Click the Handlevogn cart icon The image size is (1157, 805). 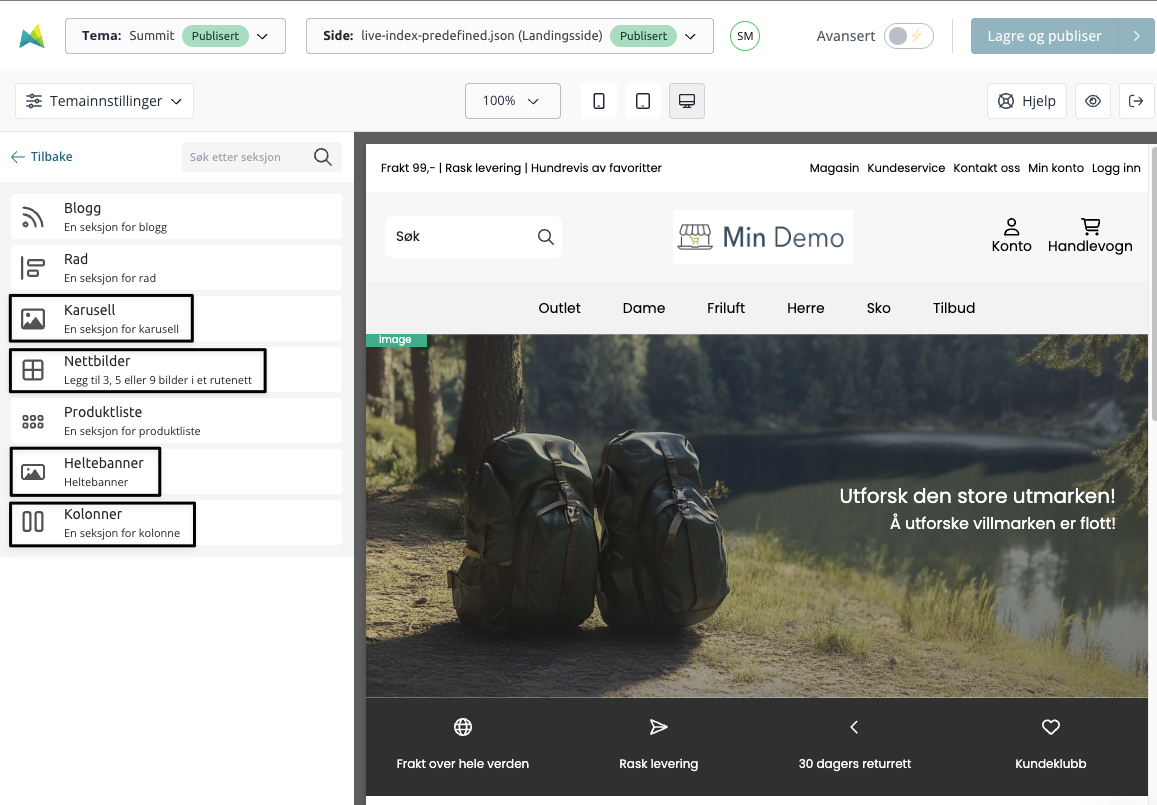click(x=1090, y=227)
